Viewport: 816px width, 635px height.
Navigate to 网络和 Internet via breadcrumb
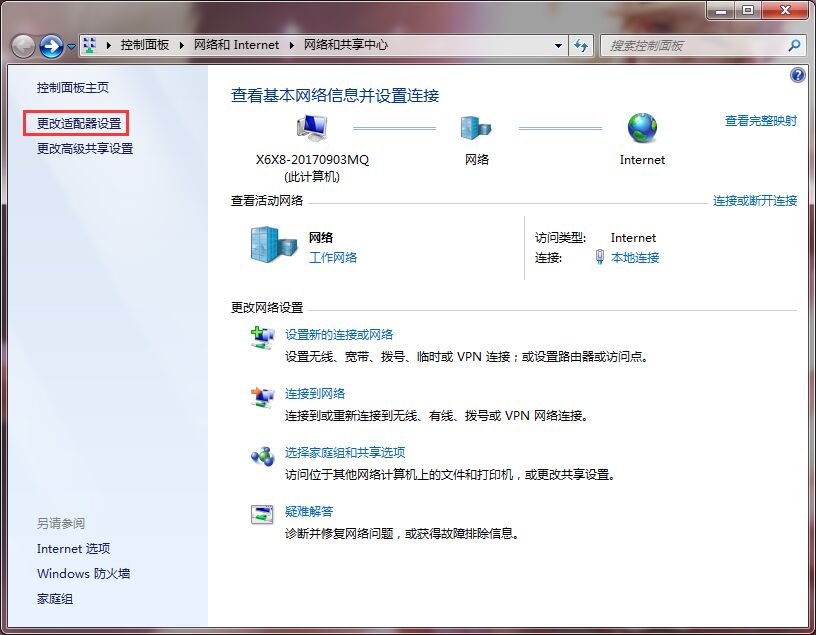point(237,45)
